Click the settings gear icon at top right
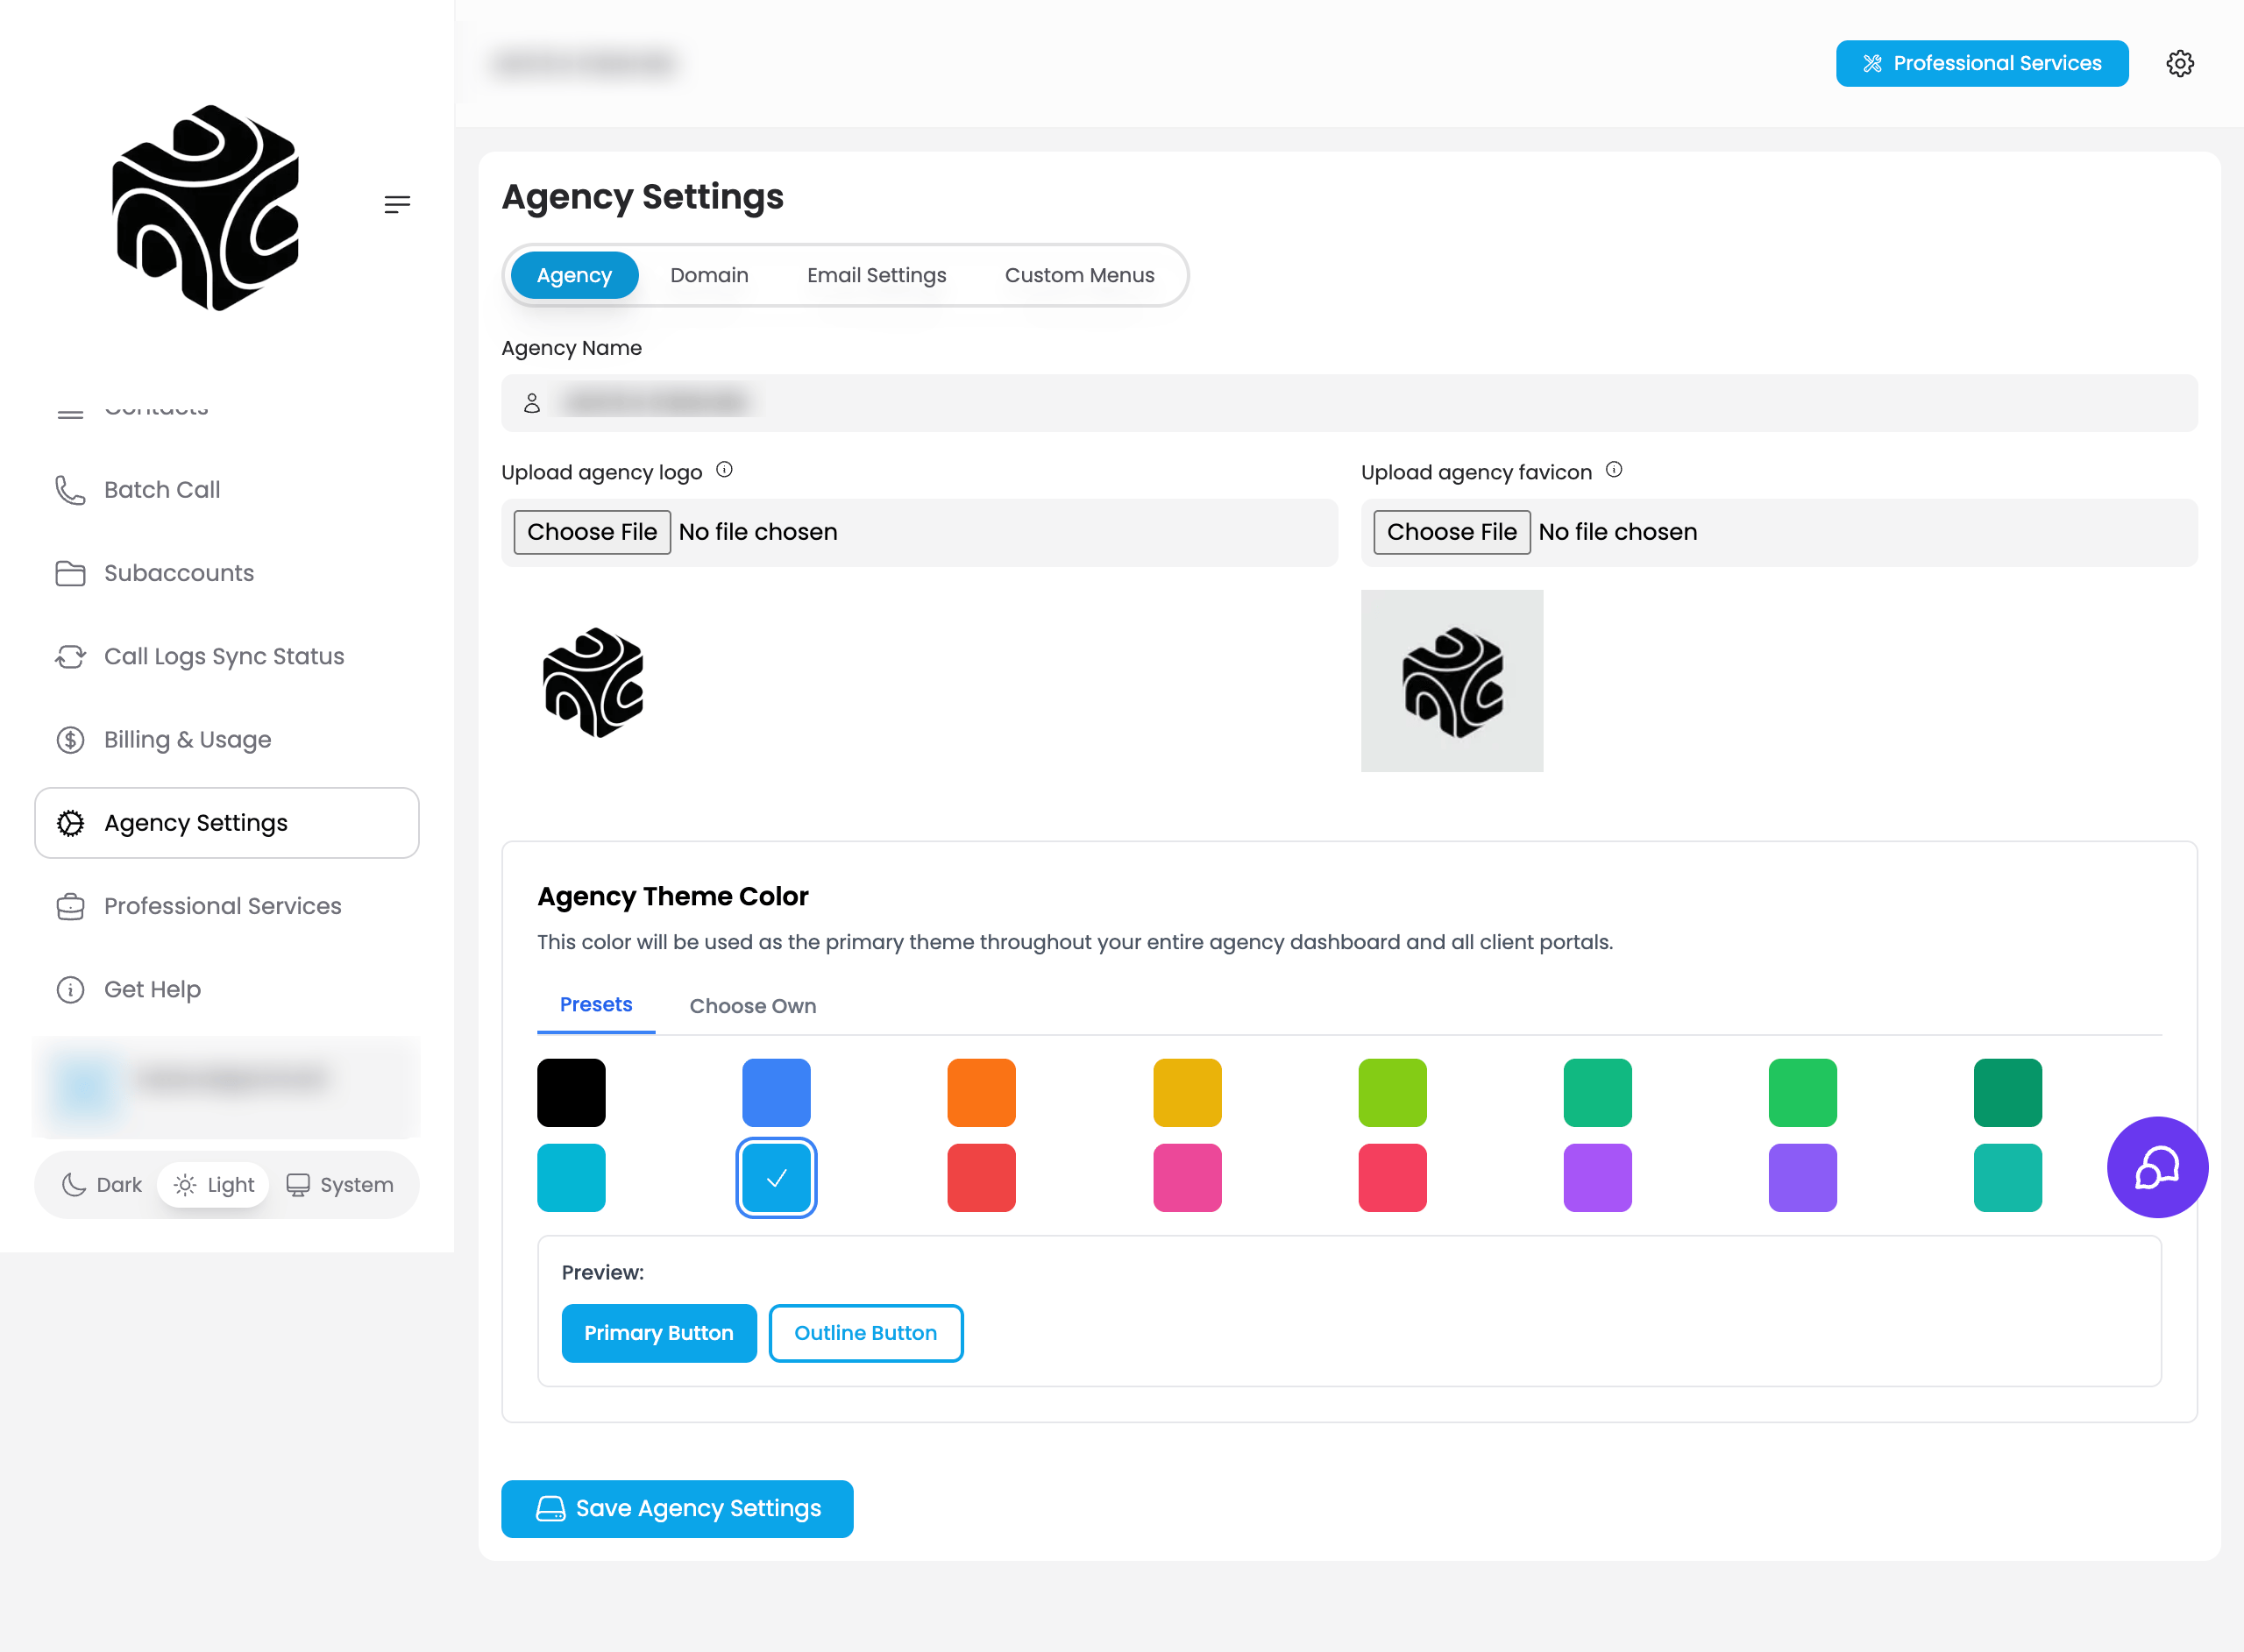2244x1652 pixels. pos(2180,63)
